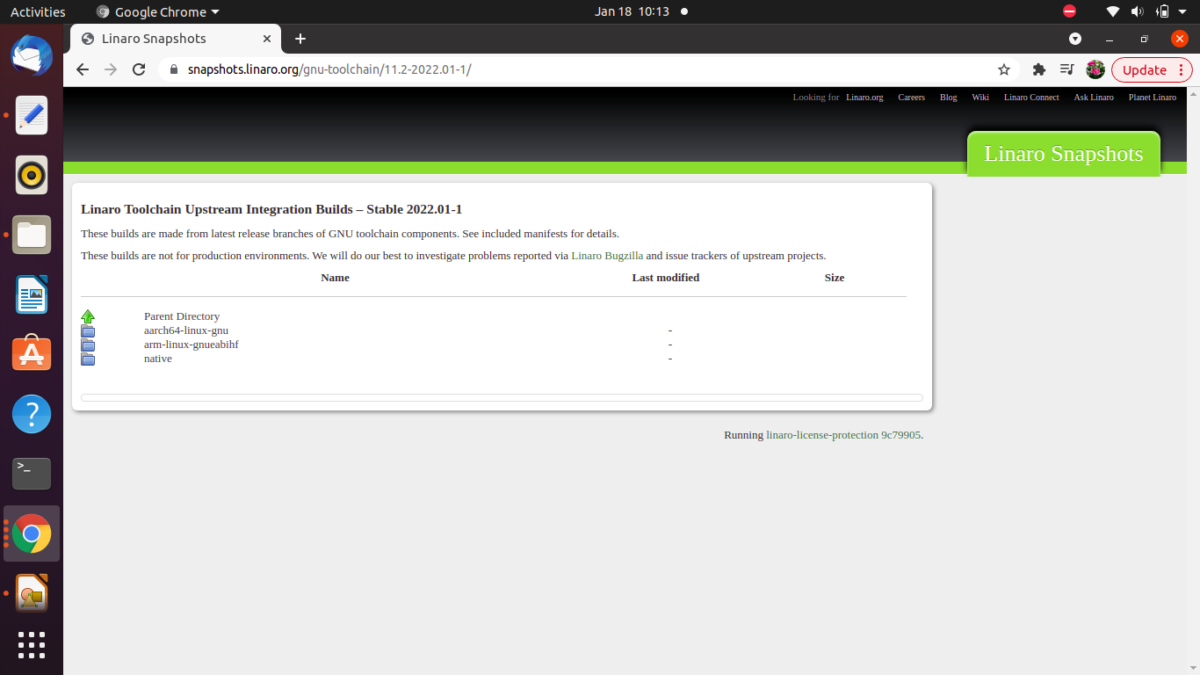This screenshot has height=675, width=1200.
Task: Go to the Parent Directory
Action: tap(182, 317)
